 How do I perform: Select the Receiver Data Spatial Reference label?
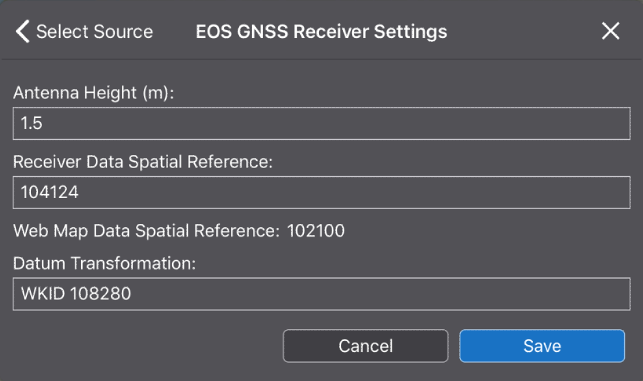(143, 162)
